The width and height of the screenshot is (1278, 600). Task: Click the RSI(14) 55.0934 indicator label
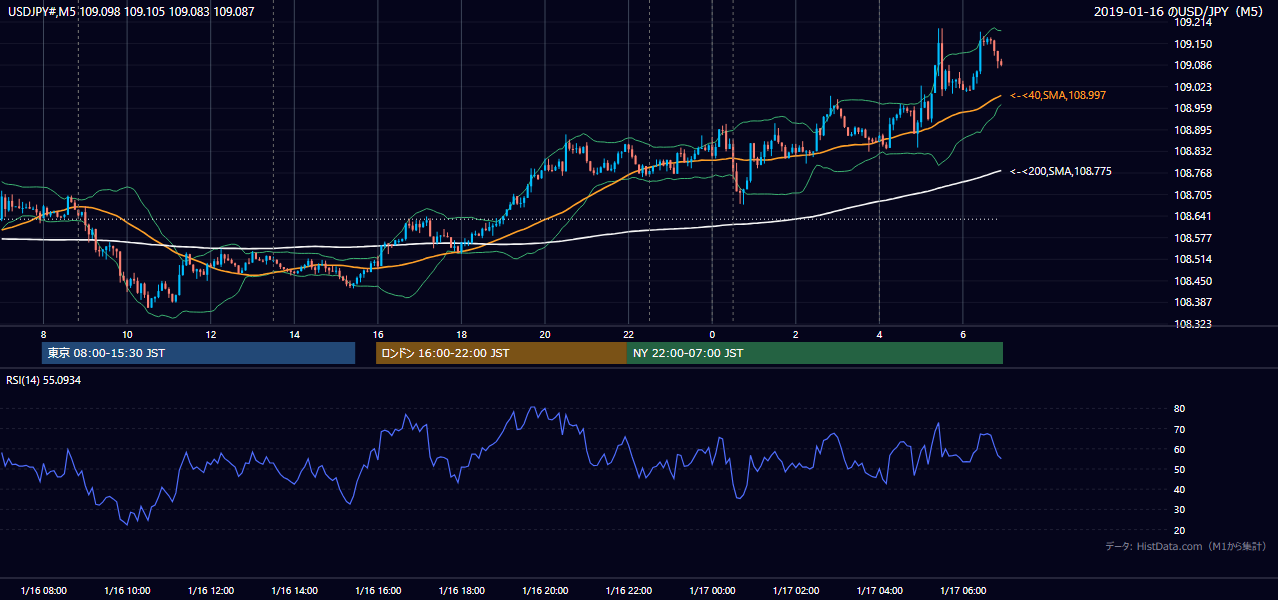(x=45, y=380)
